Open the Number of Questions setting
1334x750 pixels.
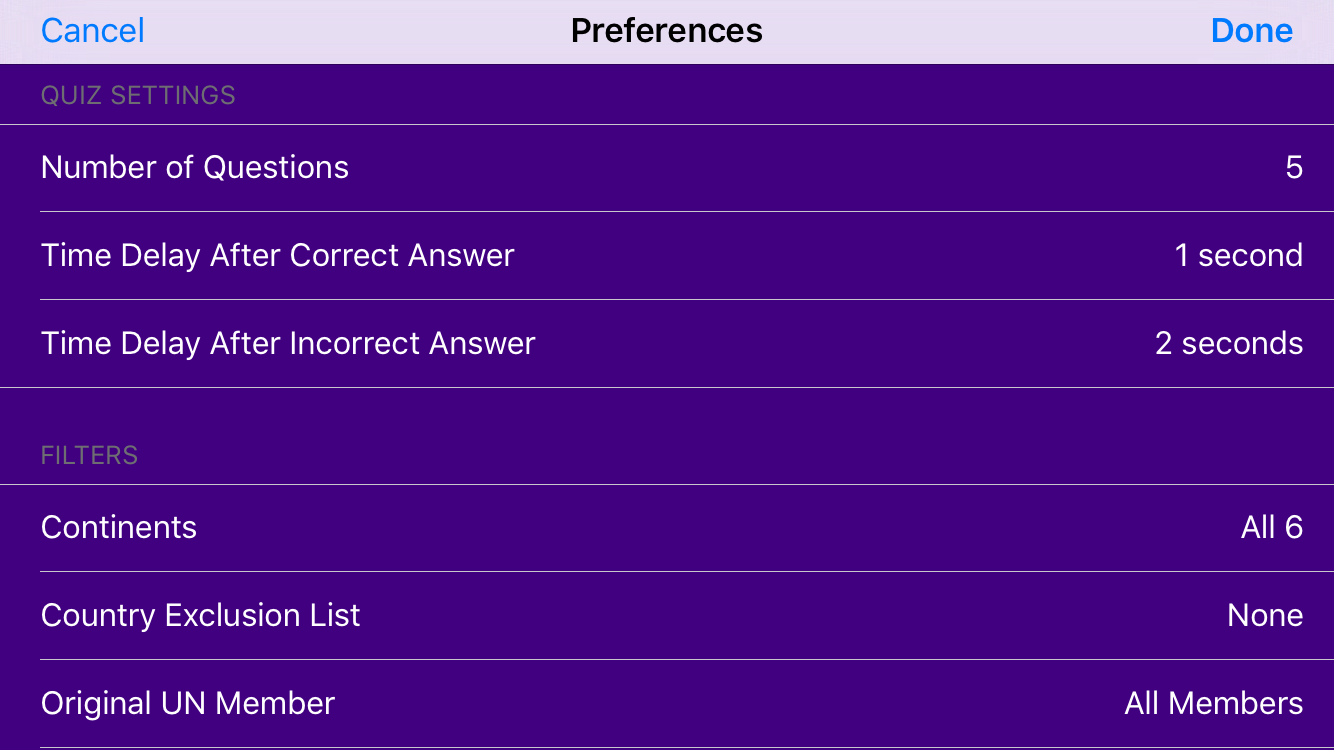coord(667,168)
